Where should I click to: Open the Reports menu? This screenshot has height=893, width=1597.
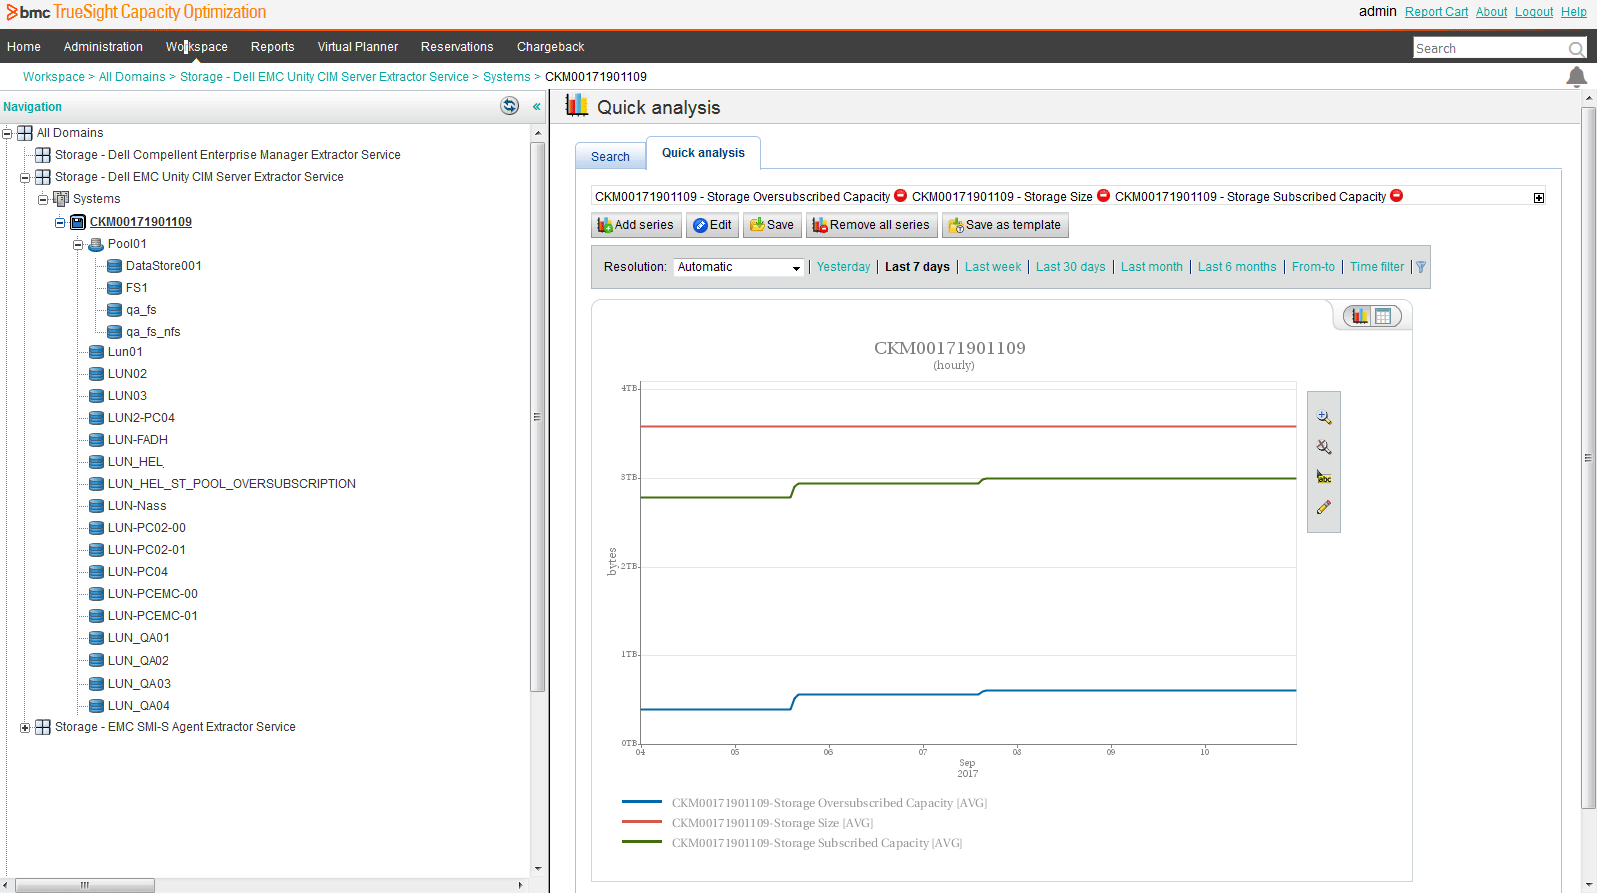(272, 47)
